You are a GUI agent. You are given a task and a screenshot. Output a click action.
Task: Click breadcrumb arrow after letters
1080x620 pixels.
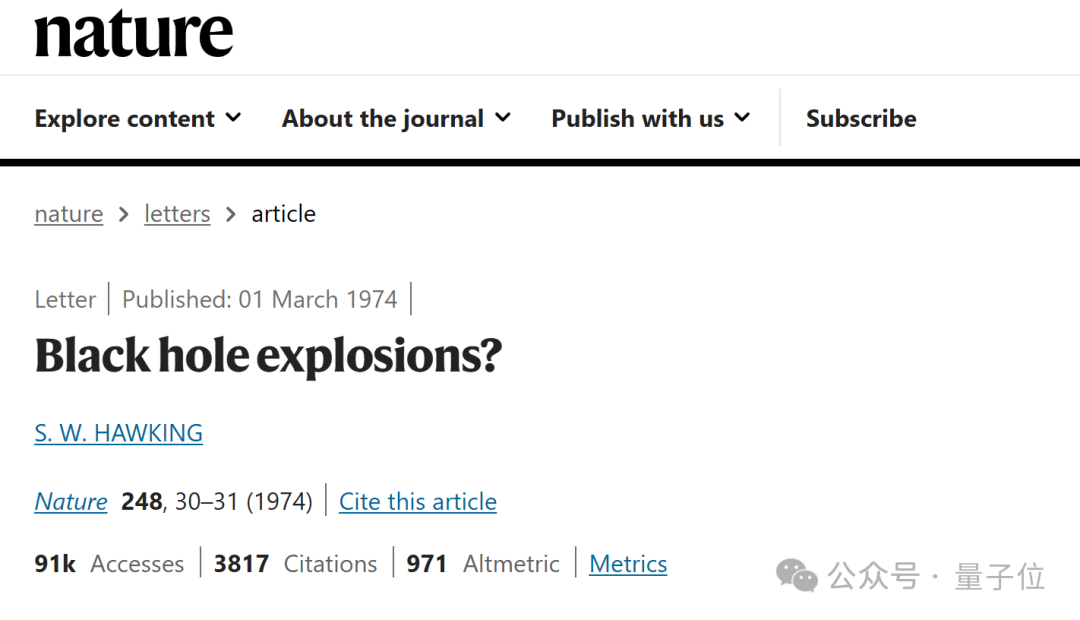[231, 214]
